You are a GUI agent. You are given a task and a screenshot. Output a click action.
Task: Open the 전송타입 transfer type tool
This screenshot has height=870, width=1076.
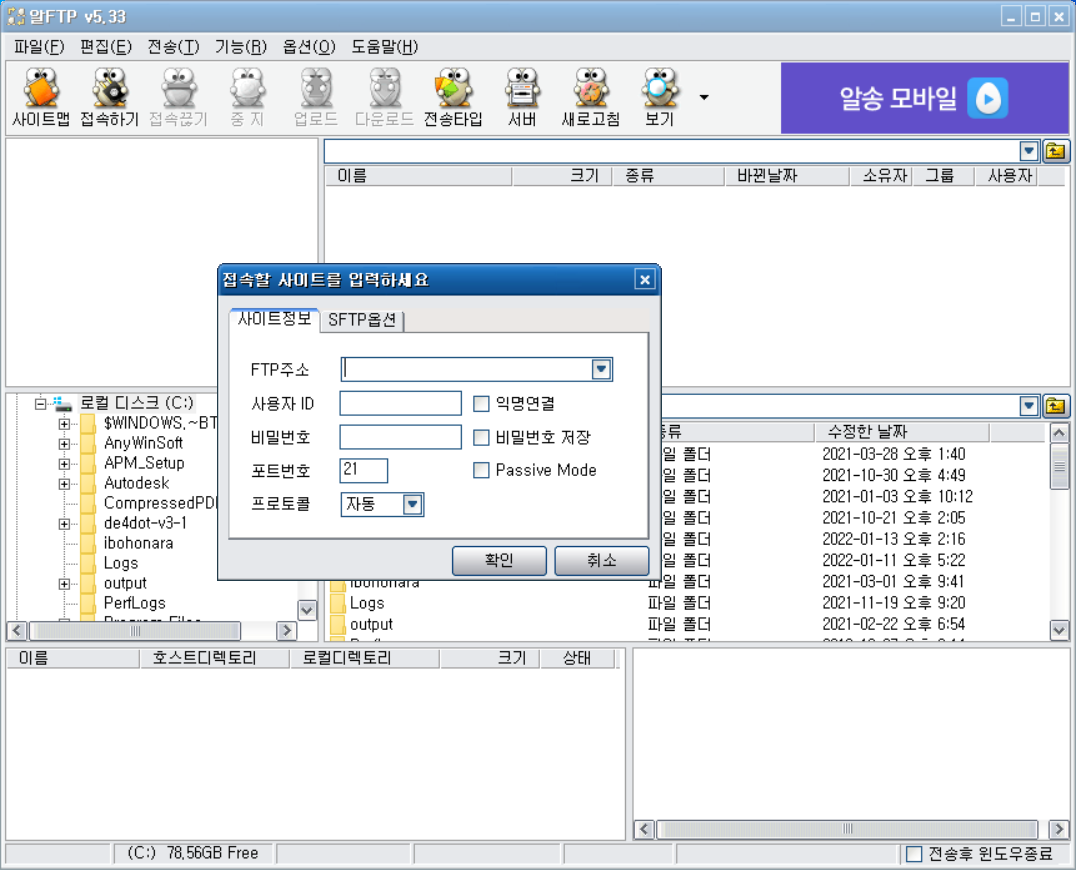[453, 97]
